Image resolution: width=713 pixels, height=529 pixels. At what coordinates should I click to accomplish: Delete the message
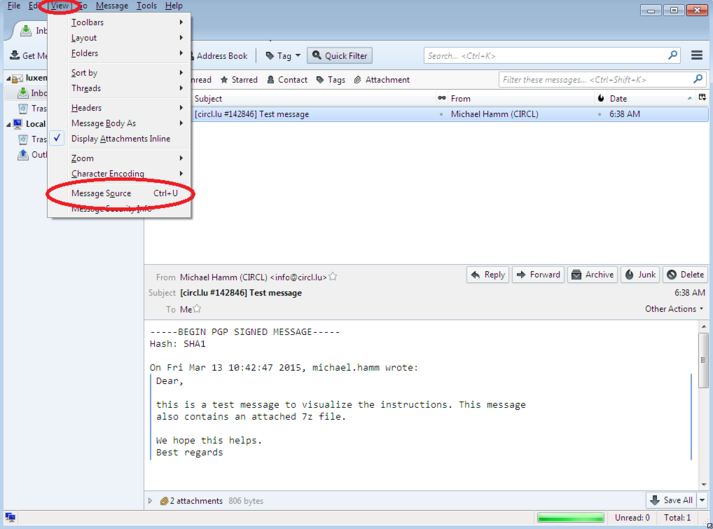pyautogui.click(x=685, y=275)
